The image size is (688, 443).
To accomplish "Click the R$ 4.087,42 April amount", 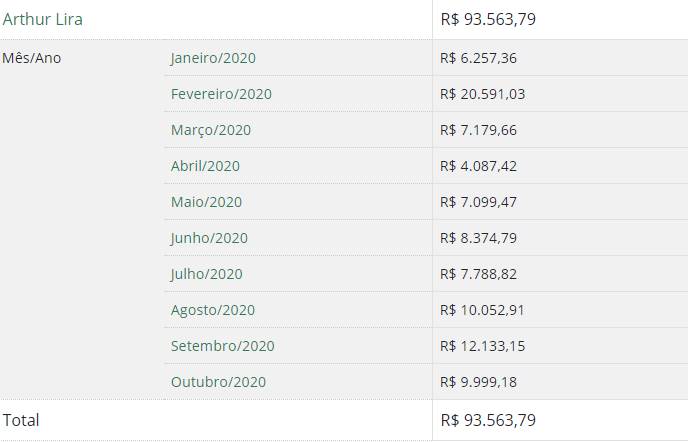I will (478, 166).
